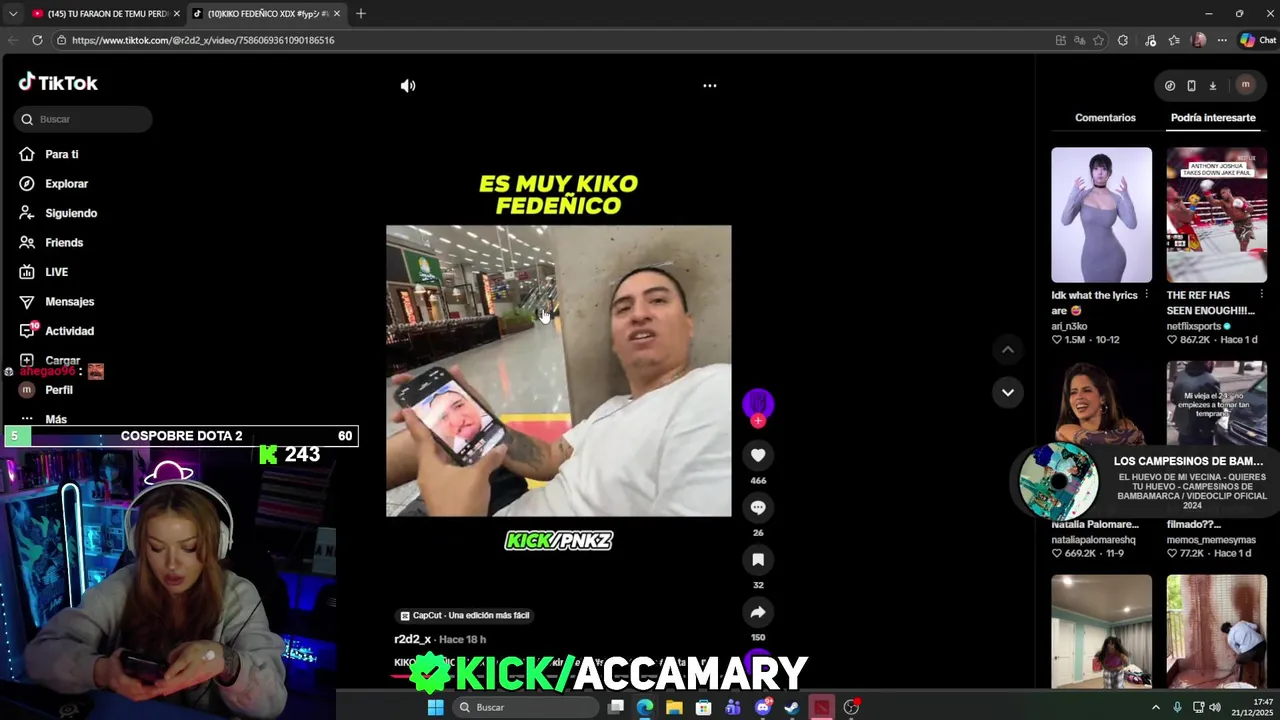This screenshot has width=1280, height=720.
Task: Click the netflixsports username link
Action: (x=1194, y=326)
